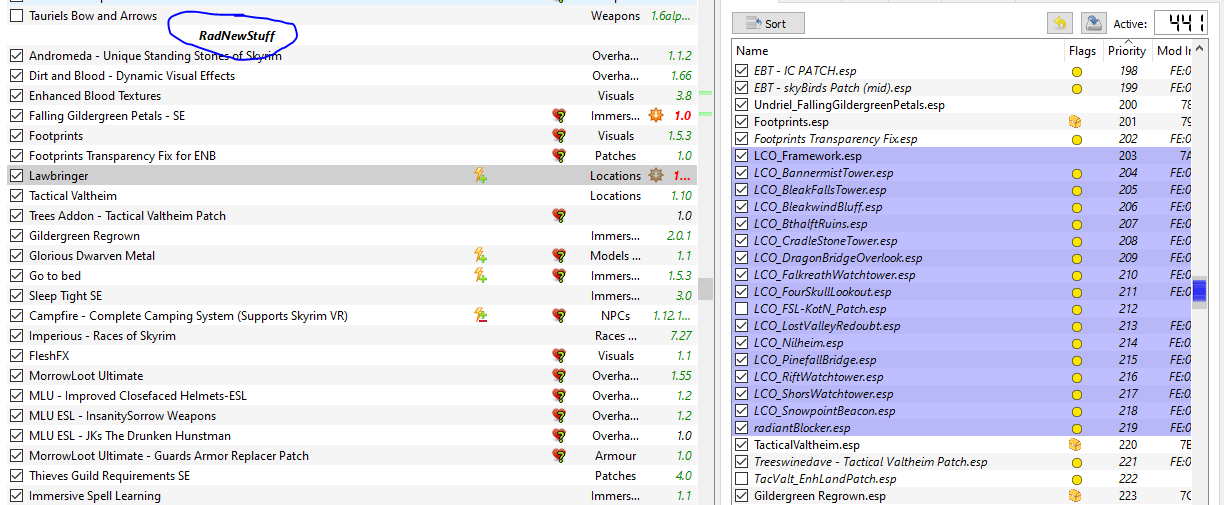The height and width of the screenshot is (505, 1224).
Task: Click the heart flag icon on FleshFX row
Action: point(560,356)
